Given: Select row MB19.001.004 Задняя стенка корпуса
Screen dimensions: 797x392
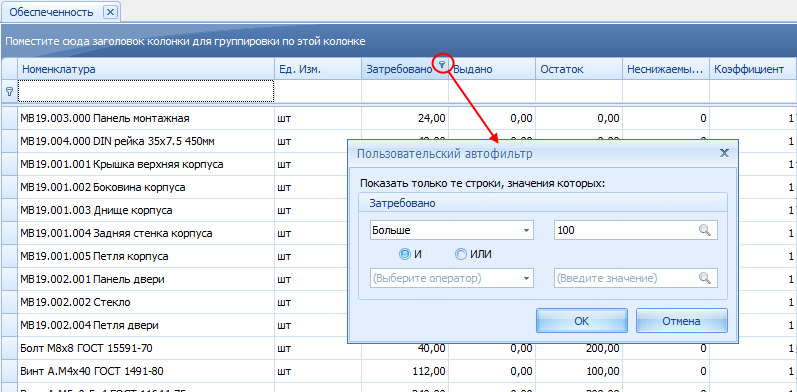Looking at the screenshot, I should [146, 233].
